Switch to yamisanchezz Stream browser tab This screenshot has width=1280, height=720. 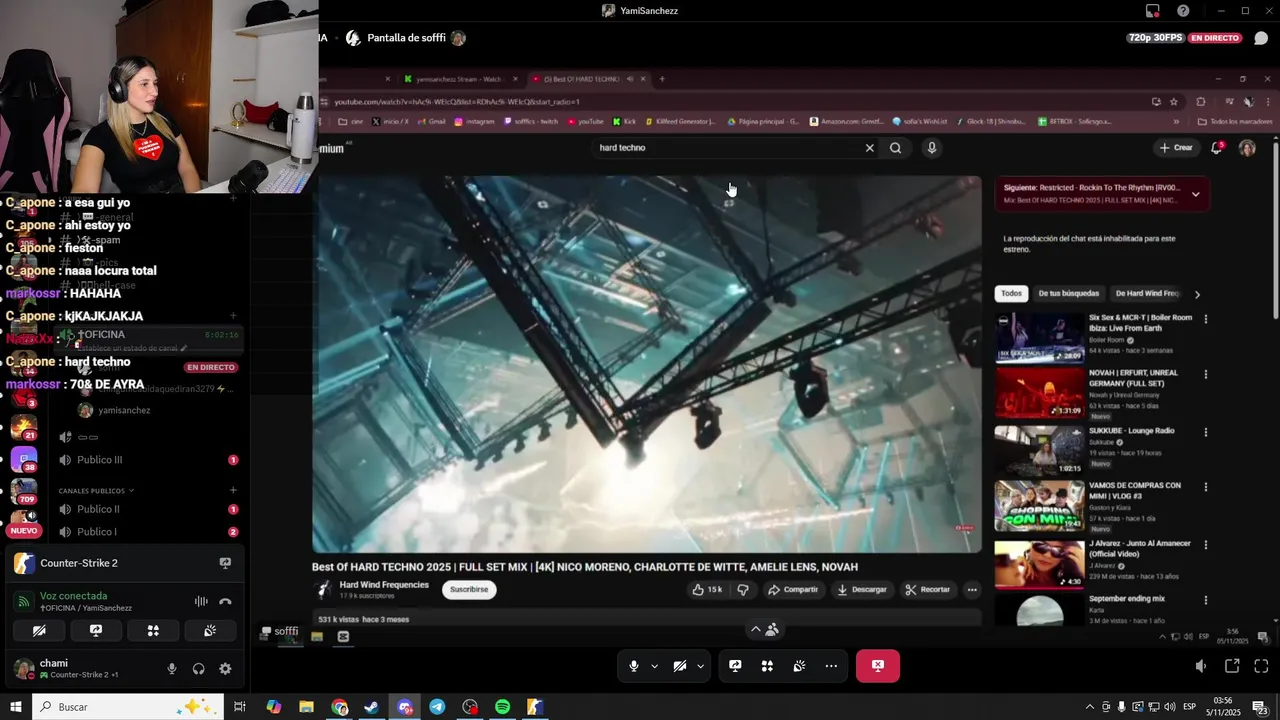coord(460,79)
